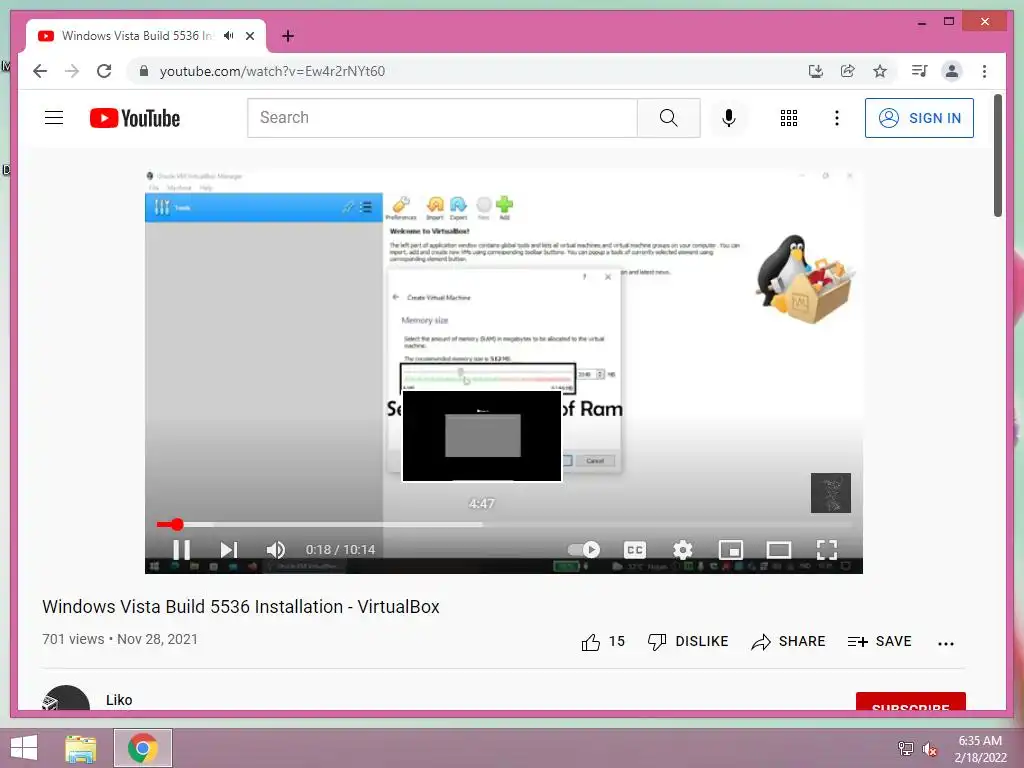Click the network tray icon
This screenshot has width=1024, height=768.
pyautogui.click(x=905, y=749)
